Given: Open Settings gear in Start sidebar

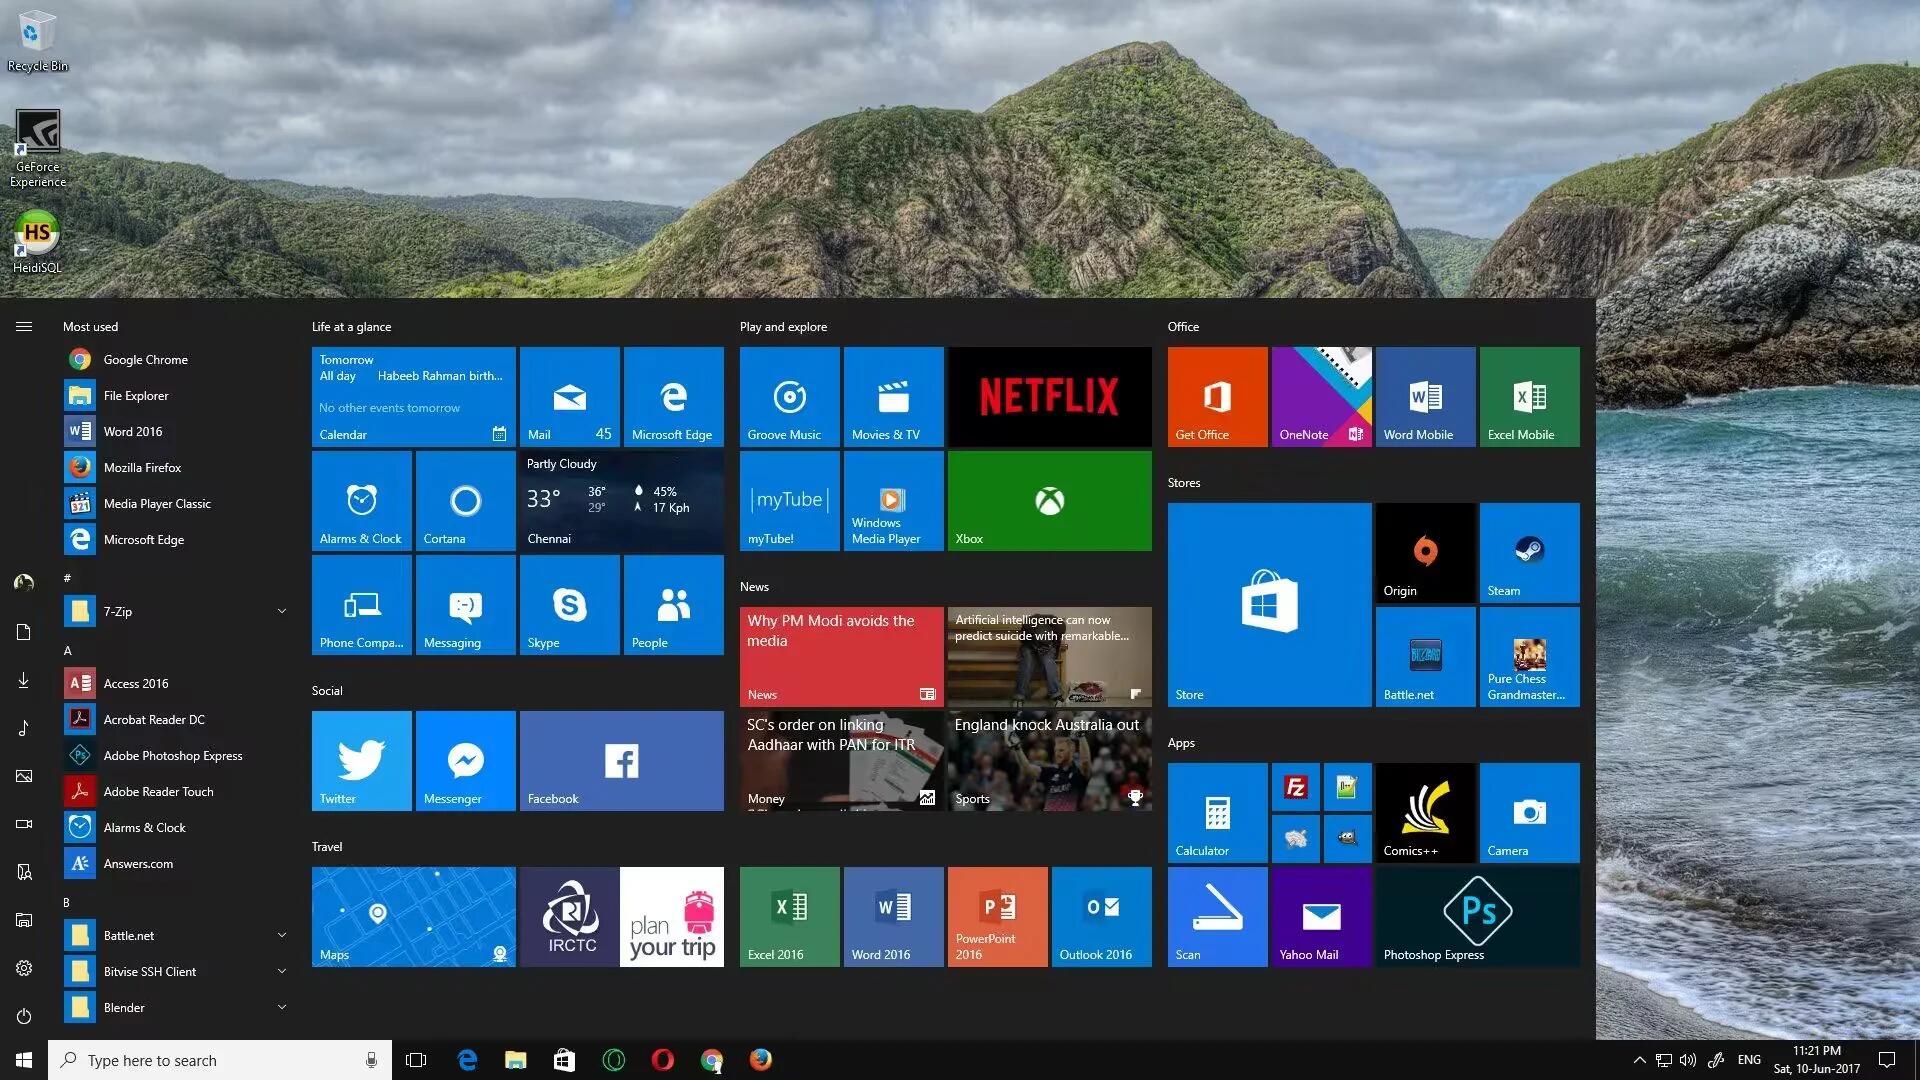Looking at the screenshot, I should coord(24,968).
